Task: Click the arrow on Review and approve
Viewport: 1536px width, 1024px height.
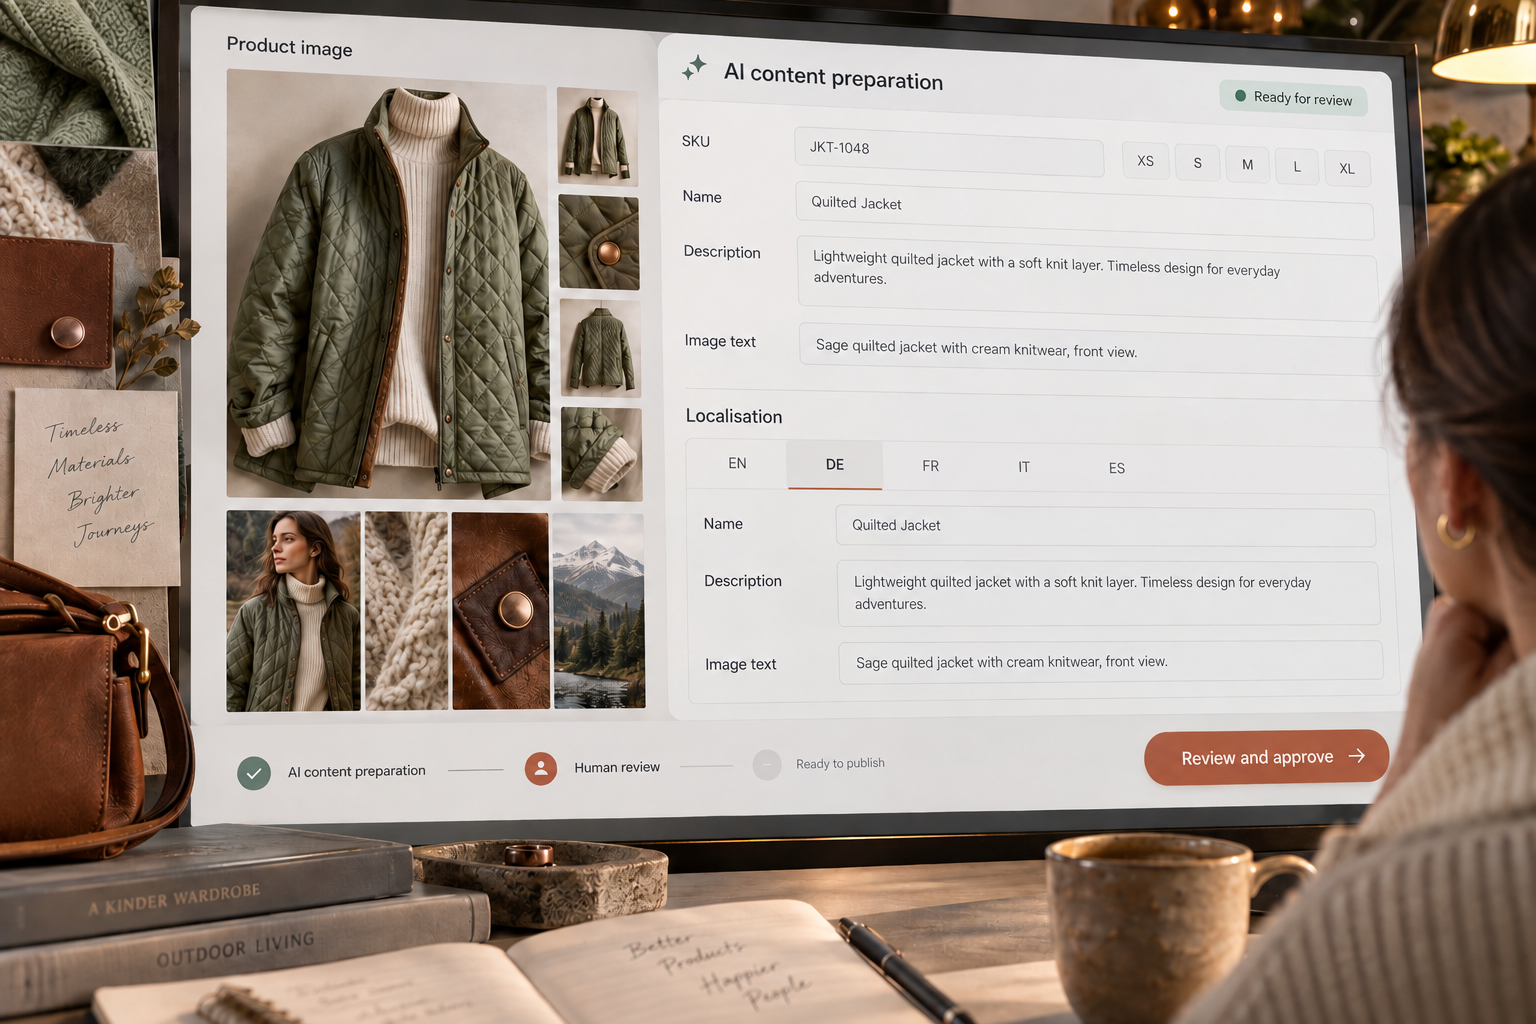Action: click(1357, 756)
